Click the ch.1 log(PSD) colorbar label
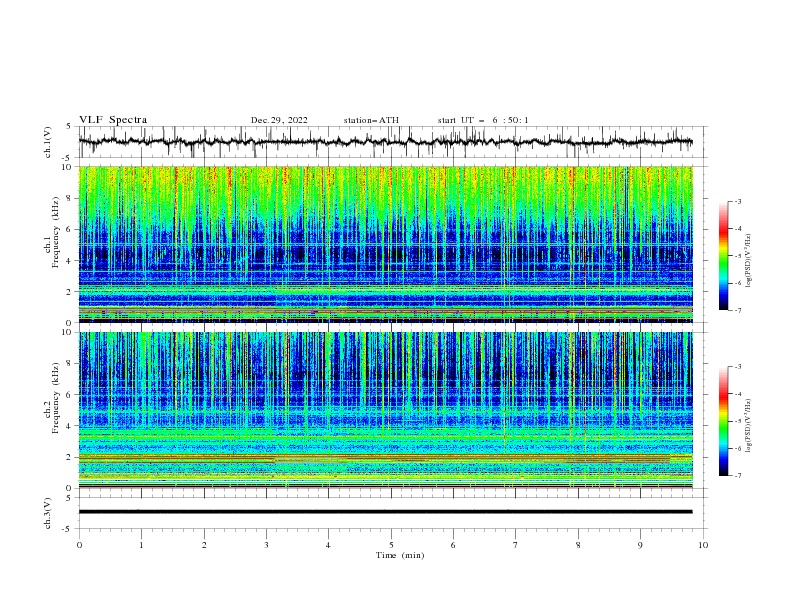Image resolution: width=792 pixels, height=612 pixels. [x=749, y=261]
